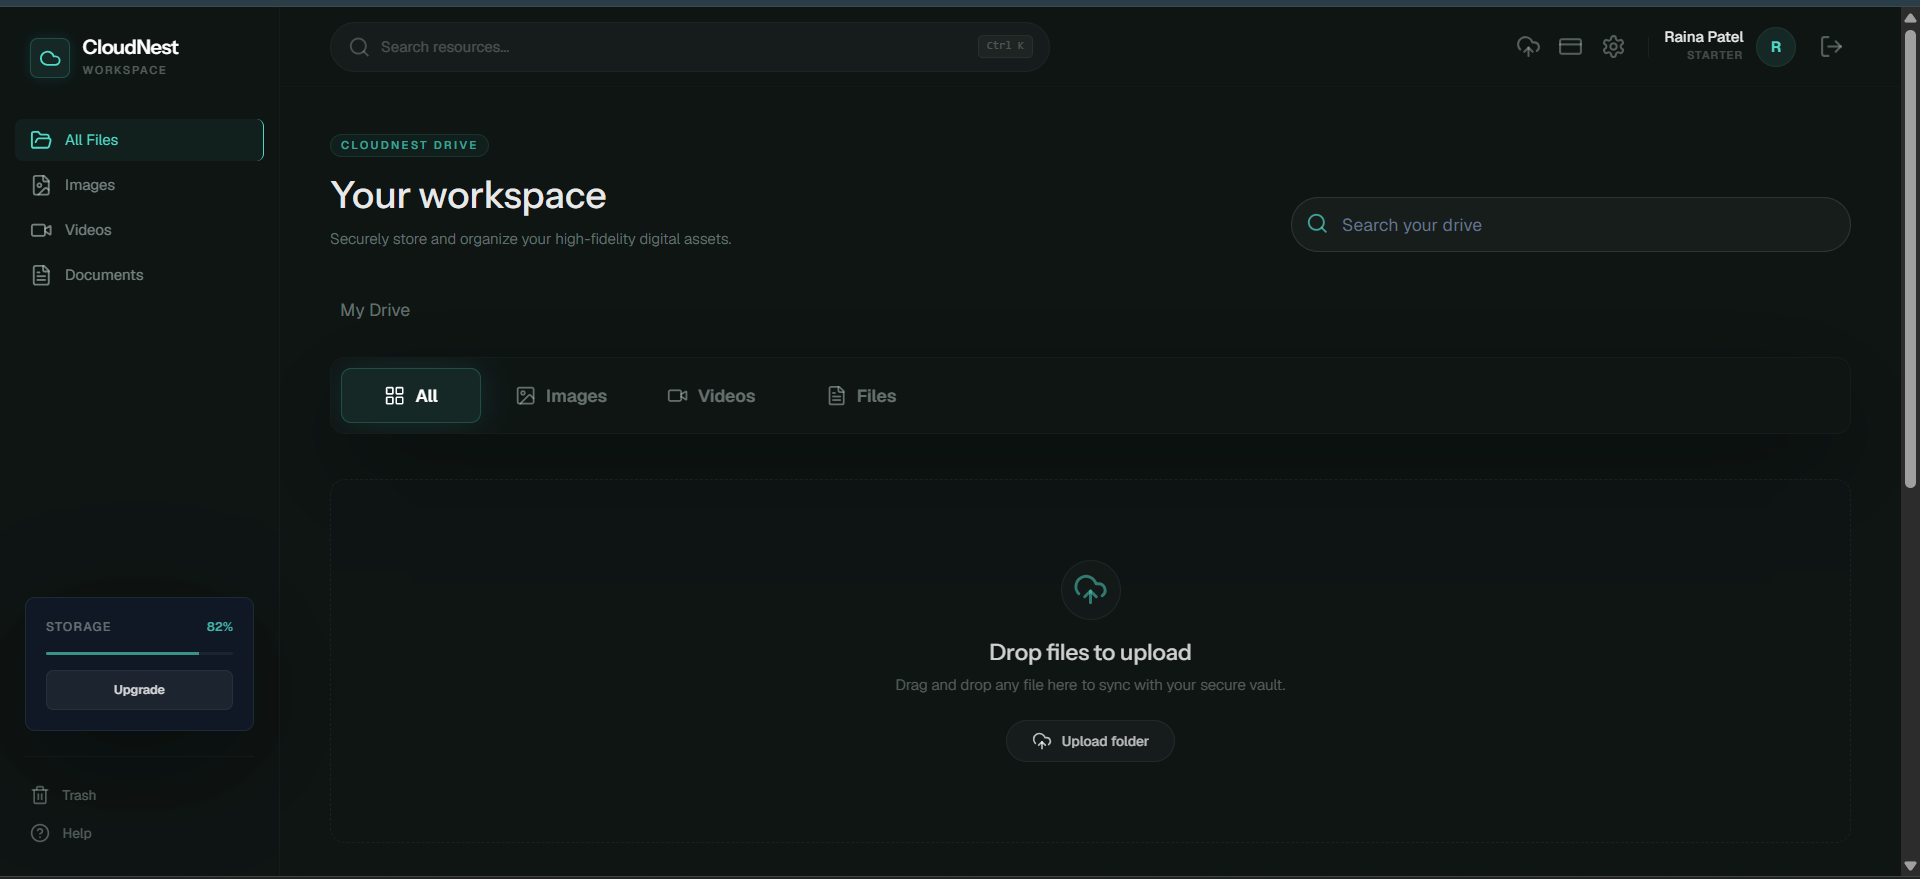The height and width of the screenshot is (879, 1920).
Task: Select the All filter tab
Action: [411, 396]
